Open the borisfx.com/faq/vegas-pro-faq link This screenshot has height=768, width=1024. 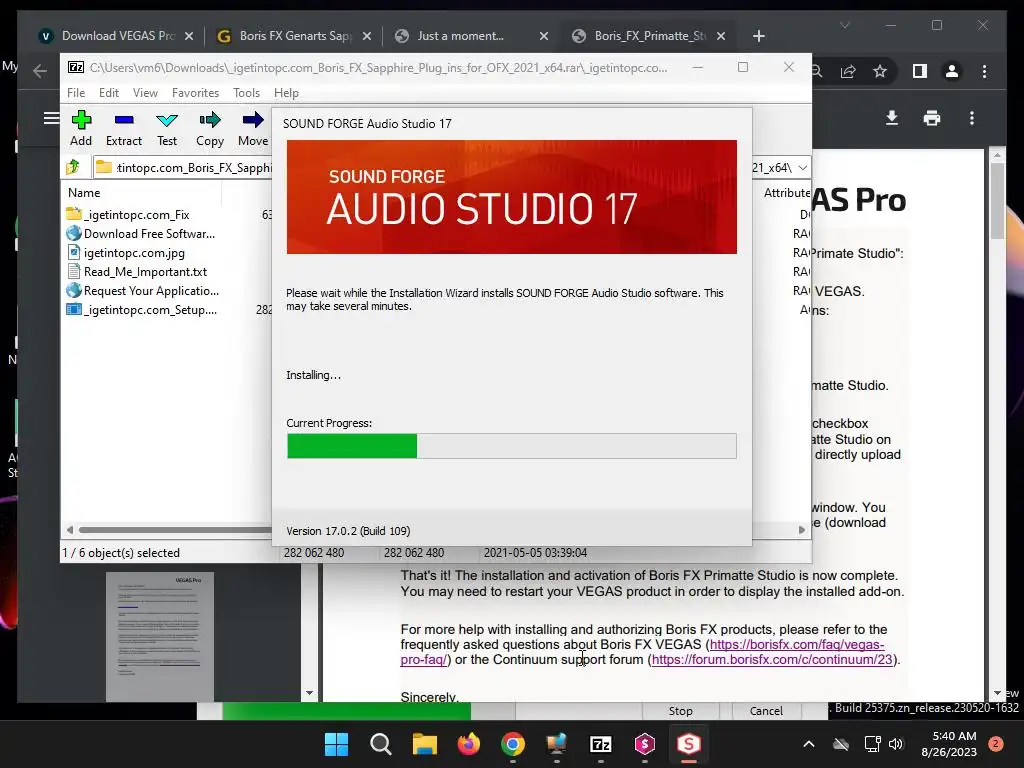coord(797,645)
